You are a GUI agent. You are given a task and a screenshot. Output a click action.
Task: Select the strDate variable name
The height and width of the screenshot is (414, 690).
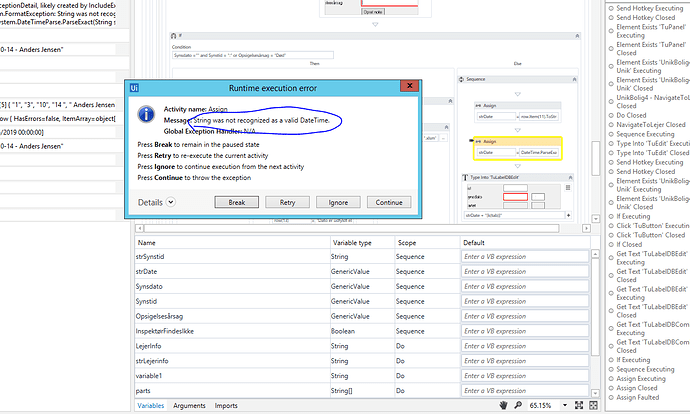coord(147,271)
